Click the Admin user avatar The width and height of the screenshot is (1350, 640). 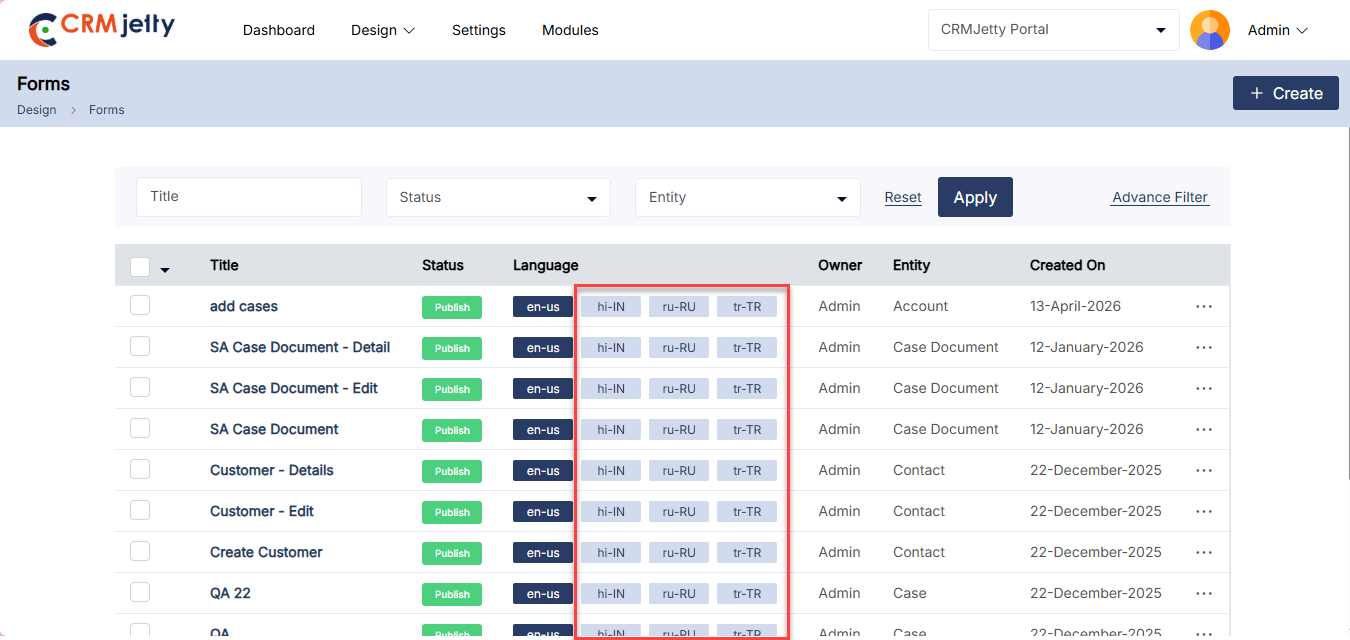point(1209,30)
